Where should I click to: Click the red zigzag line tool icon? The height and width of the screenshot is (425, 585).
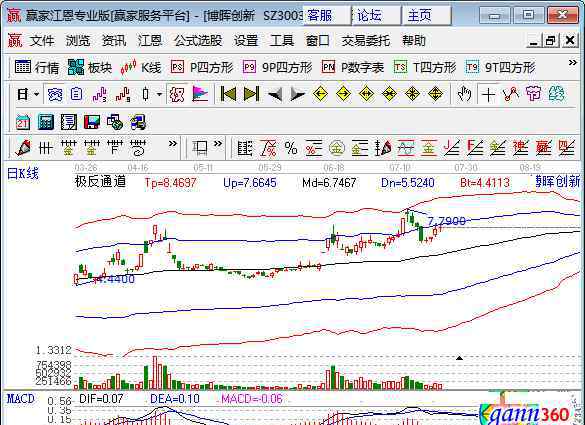tap(511, 94)
